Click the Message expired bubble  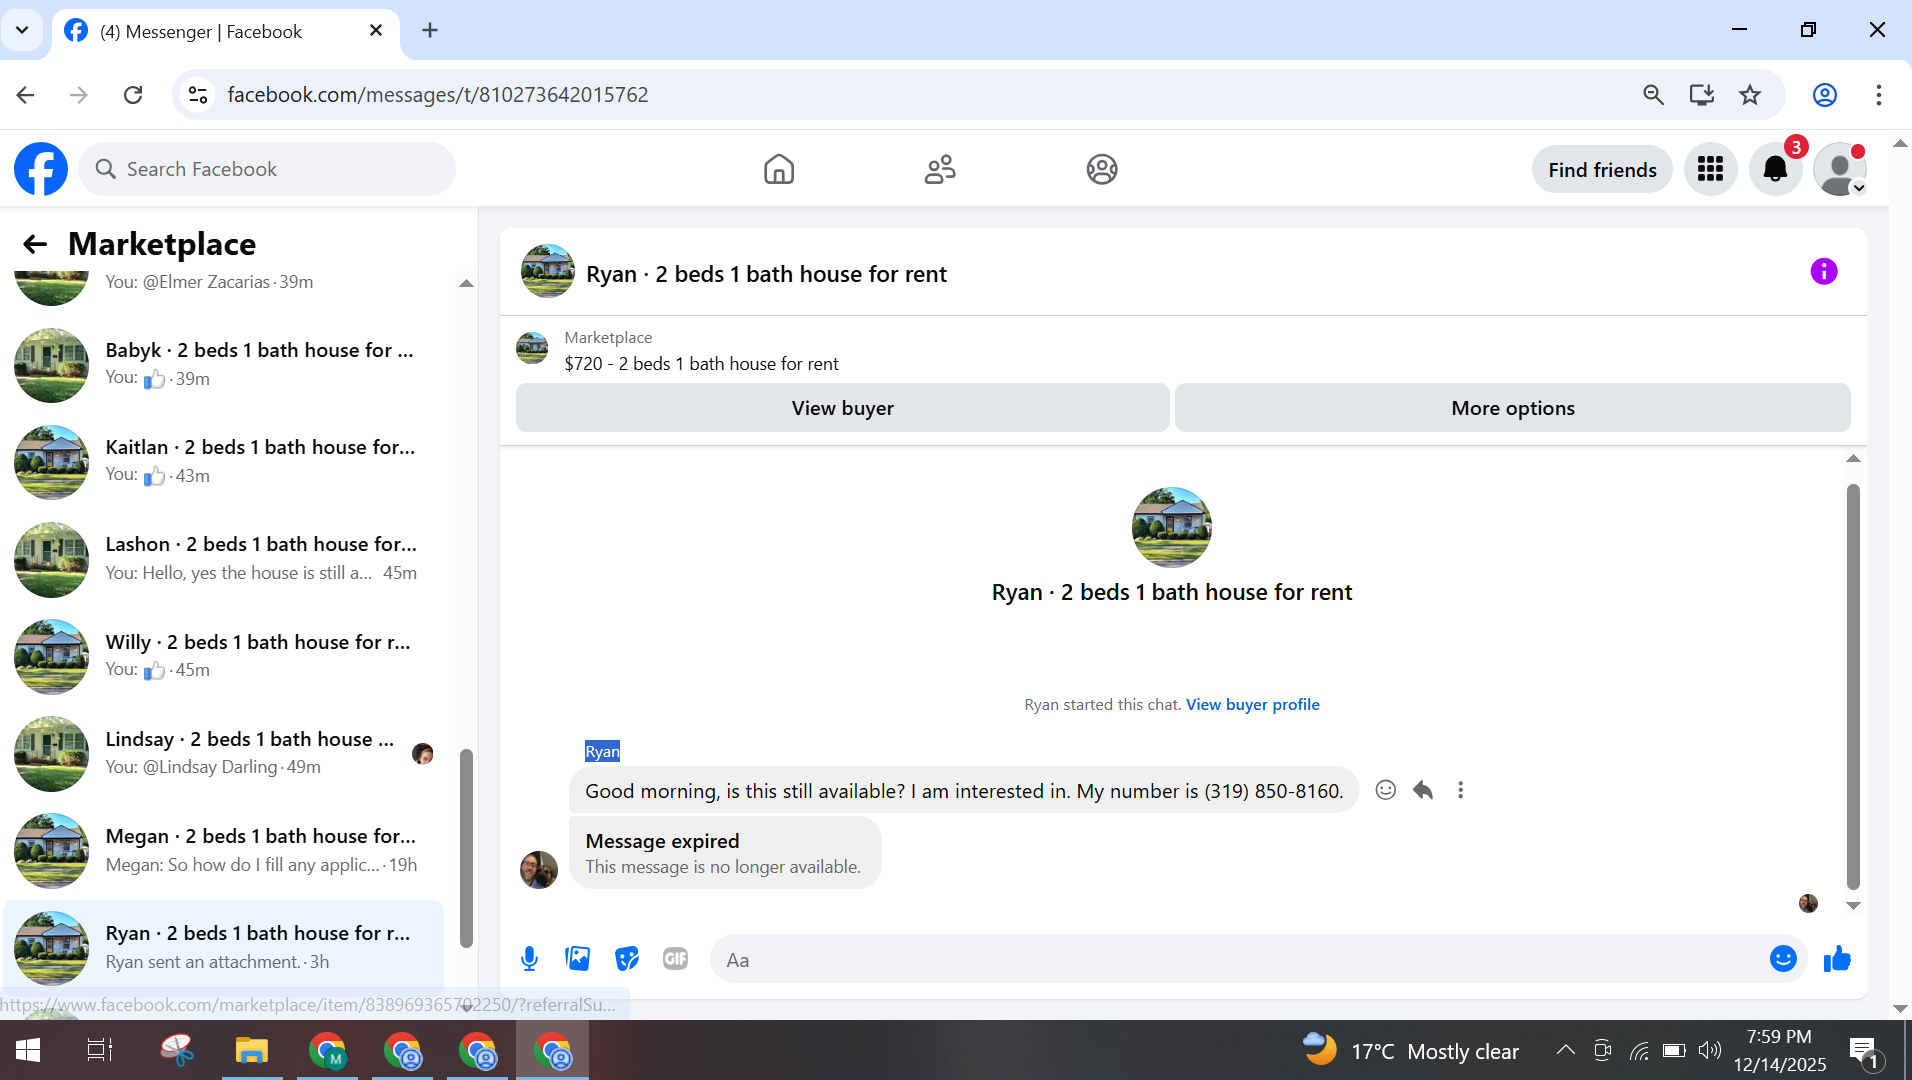click(725, 853)
